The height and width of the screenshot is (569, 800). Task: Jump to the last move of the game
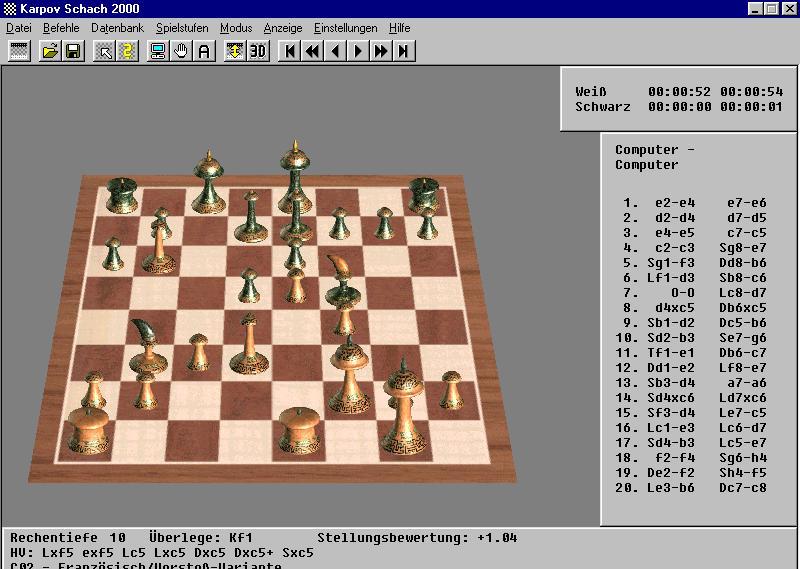coord(404,51)
